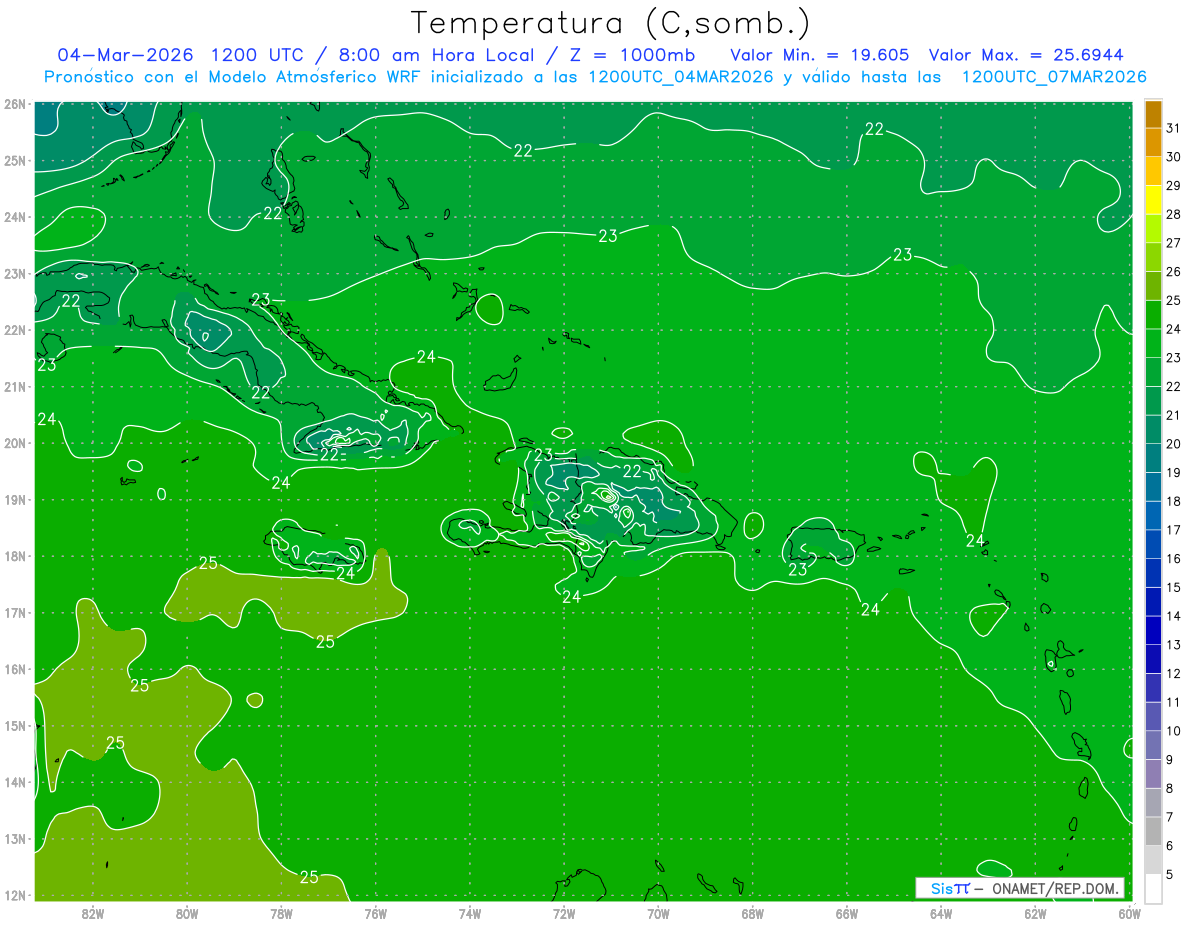The image size is (1200, 927).
Task: Click the color scale legend value 27
Action: click(1174, 243)
